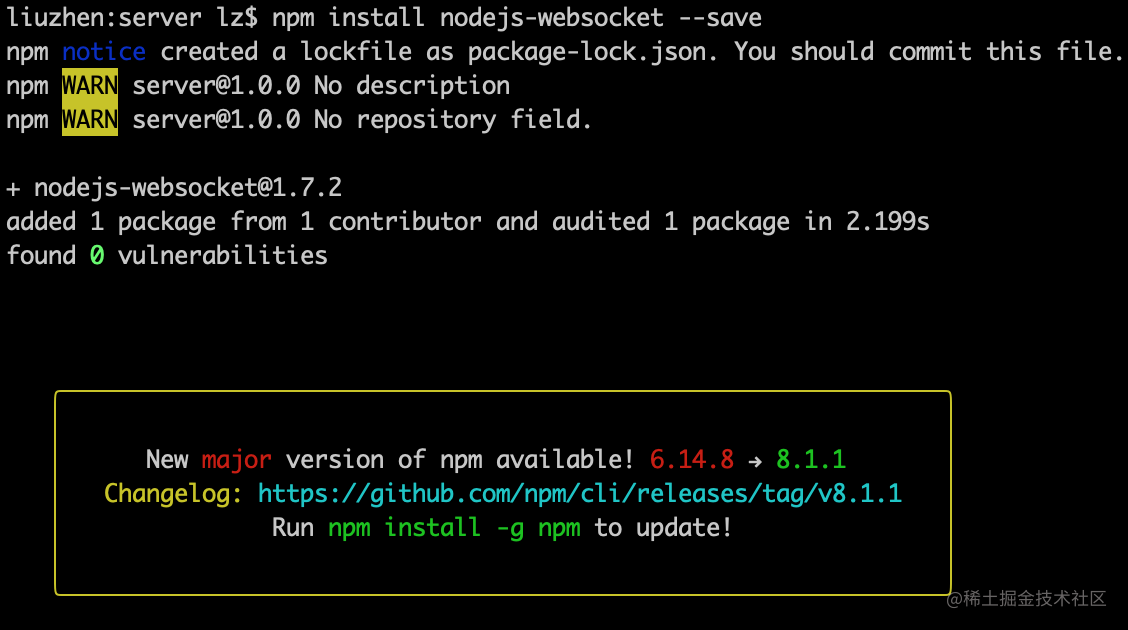Click the yellow "Changelog:" label

click(x=173, y=493)
